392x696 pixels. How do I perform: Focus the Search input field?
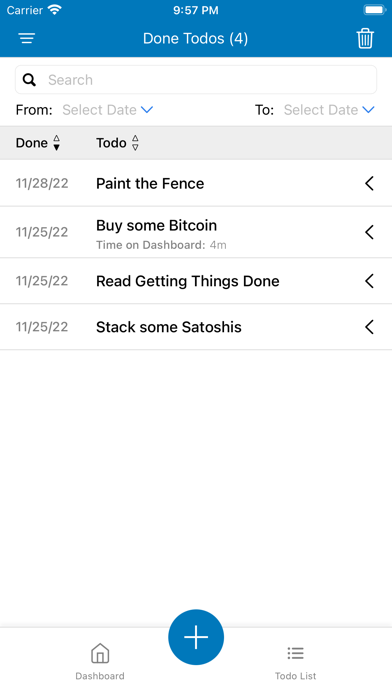(196, 80)
